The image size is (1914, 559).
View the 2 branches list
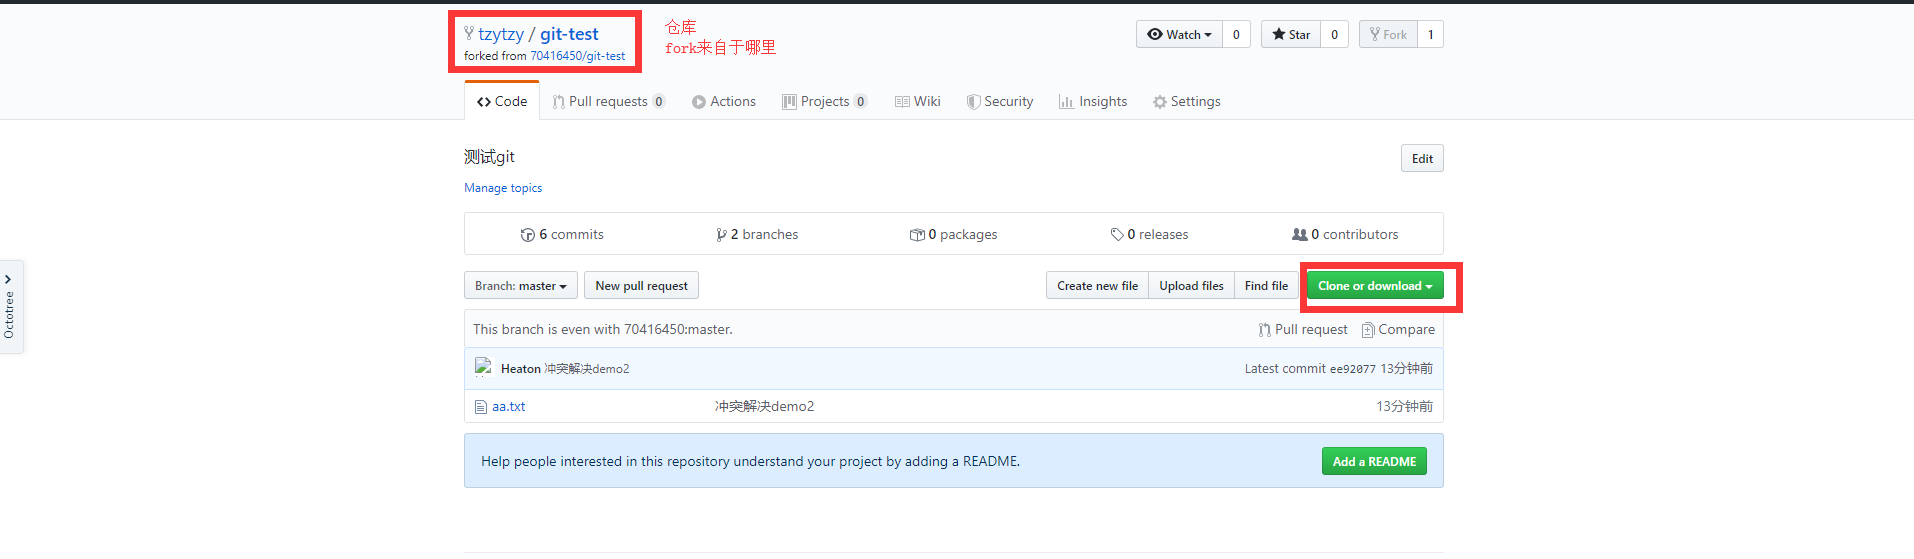tap(757, 234)
